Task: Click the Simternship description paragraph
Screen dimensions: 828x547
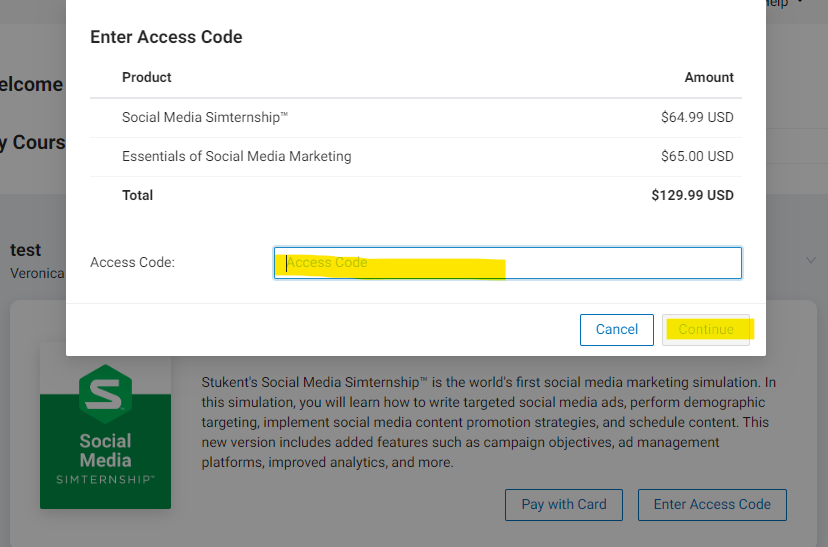Action: (x=488, y=422)
